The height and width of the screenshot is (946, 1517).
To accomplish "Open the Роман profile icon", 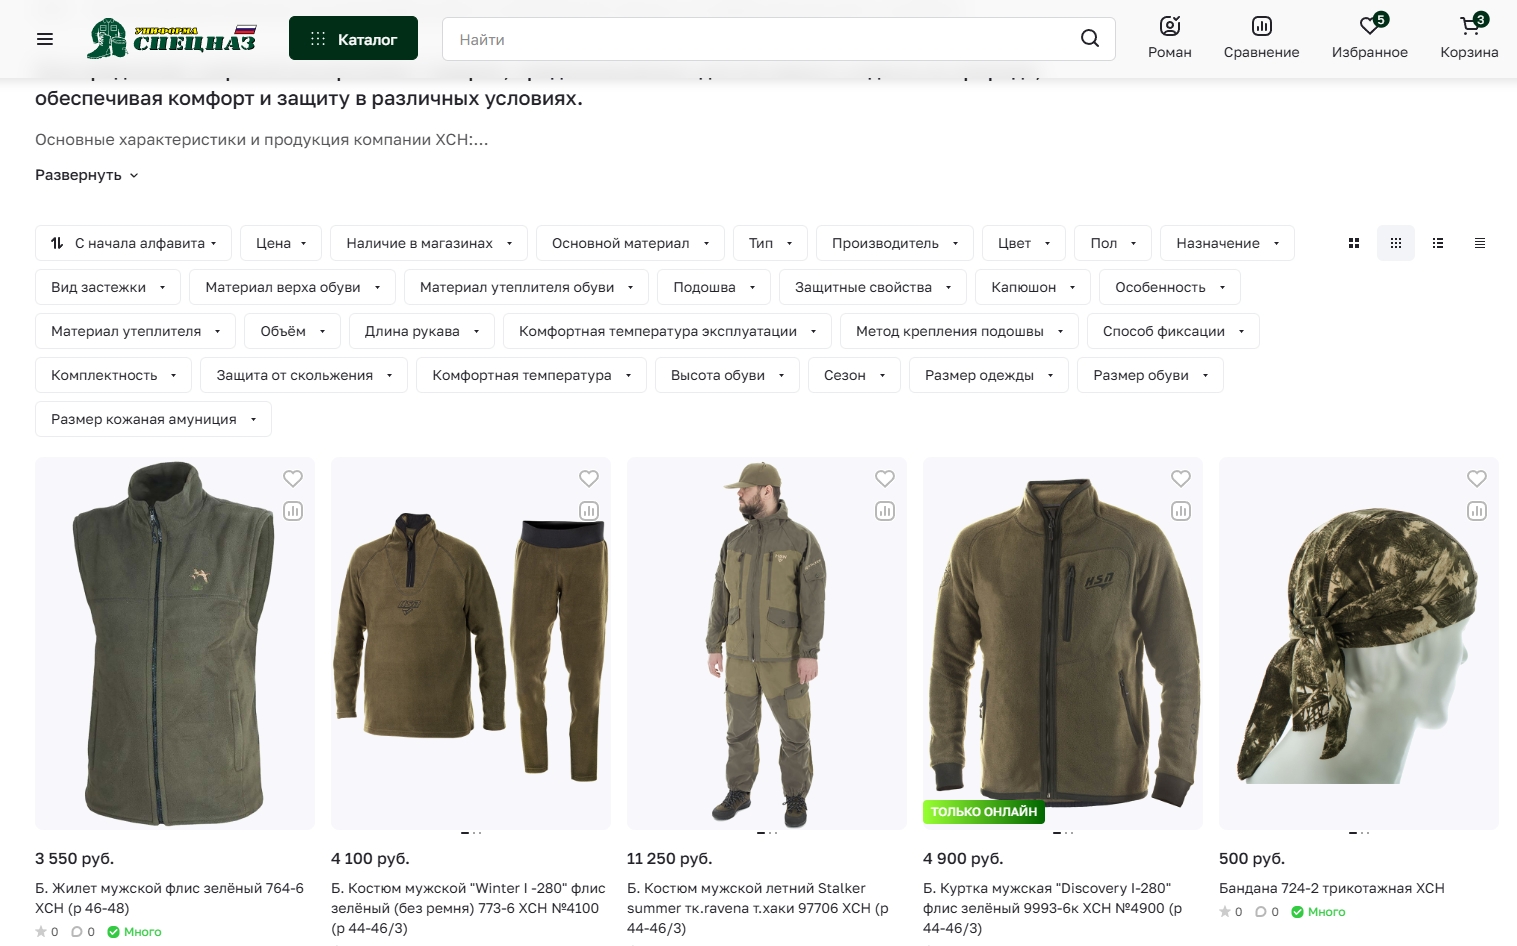I will click(1169, 38).
